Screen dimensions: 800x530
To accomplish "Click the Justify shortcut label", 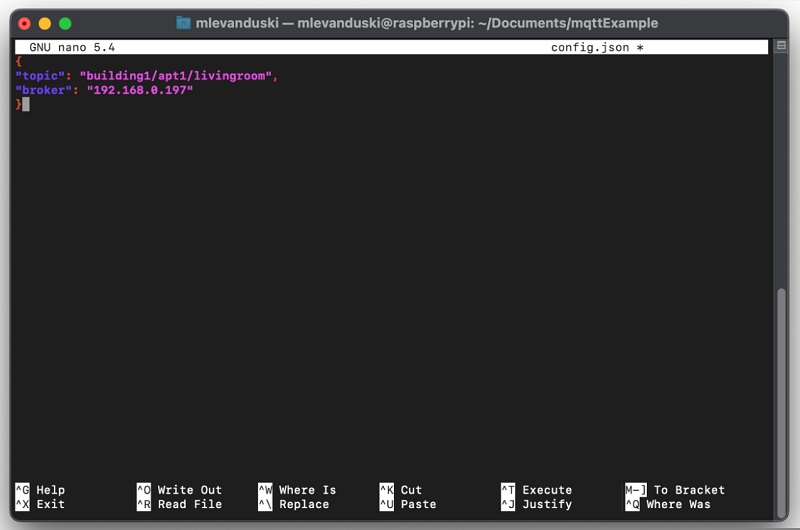I will 547,504.
